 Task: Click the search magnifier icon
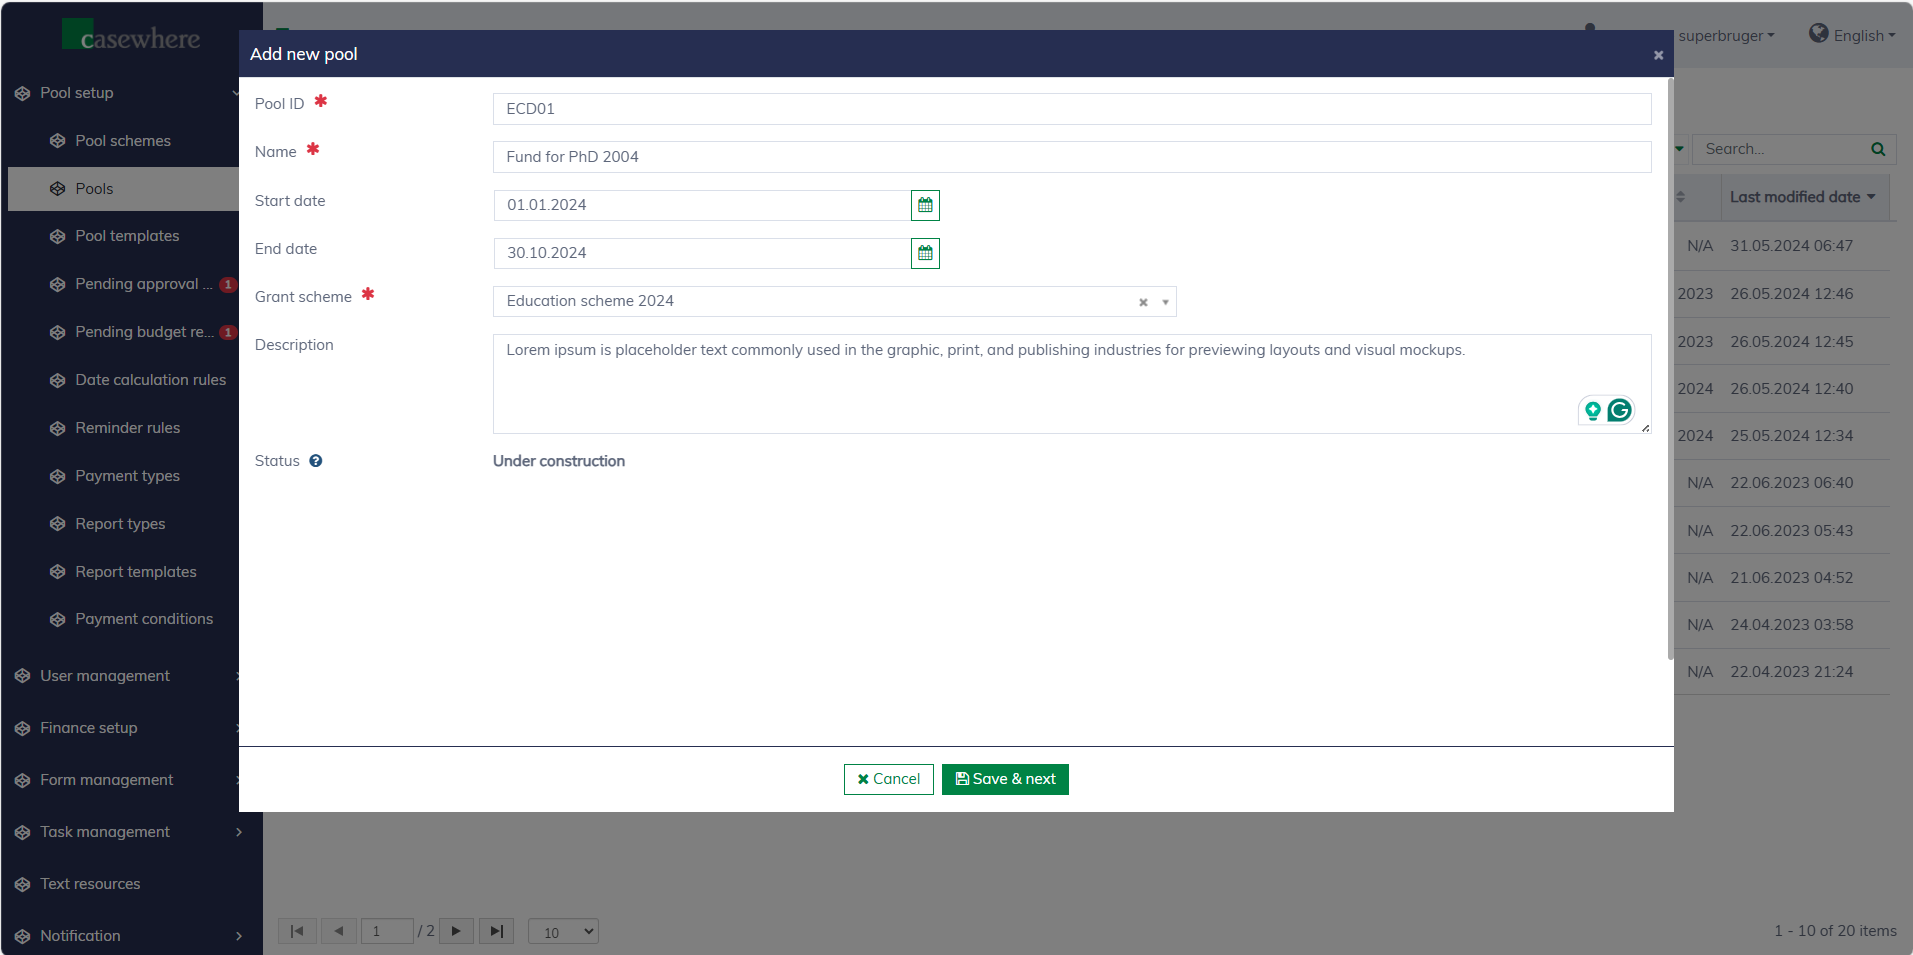pyautogui.click(x=1878, y=149)
